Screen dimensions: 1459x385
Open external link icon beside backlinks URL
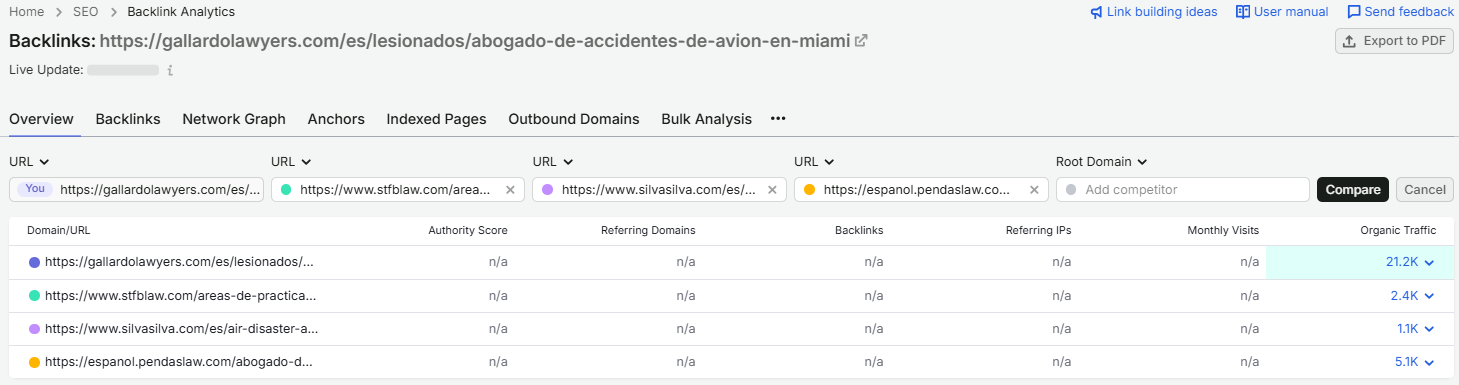(861, 41)
